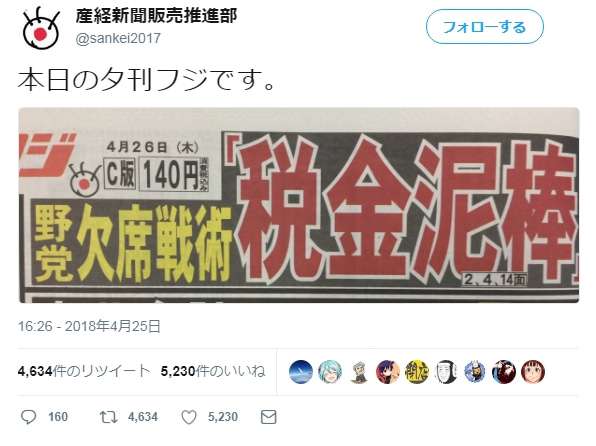Open the @sankei2017 handle link
The width and height of the screenshot is (596, 446).
click(118, 38)
